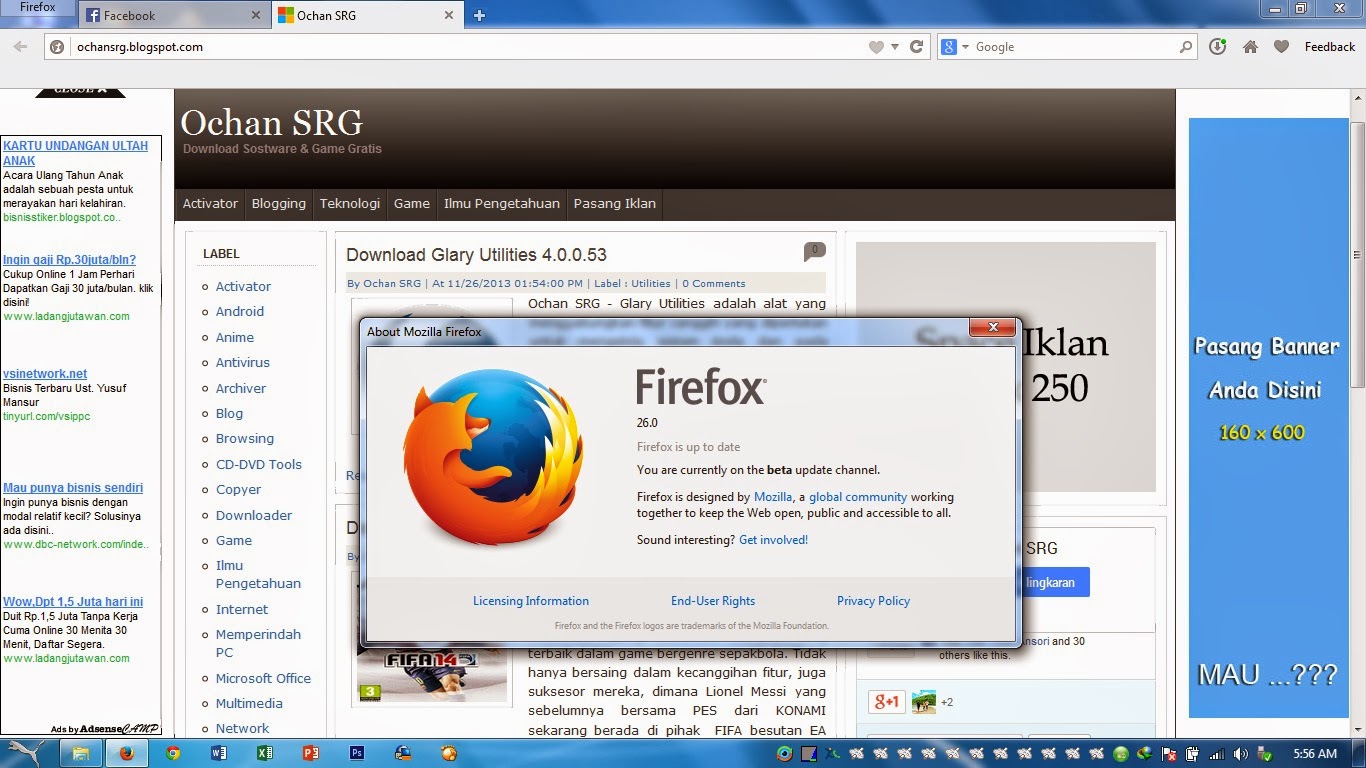Open Download Glary Utilities 4.0.0.53 post
This screenshot has height=768, width=1366.
[476, 255]
